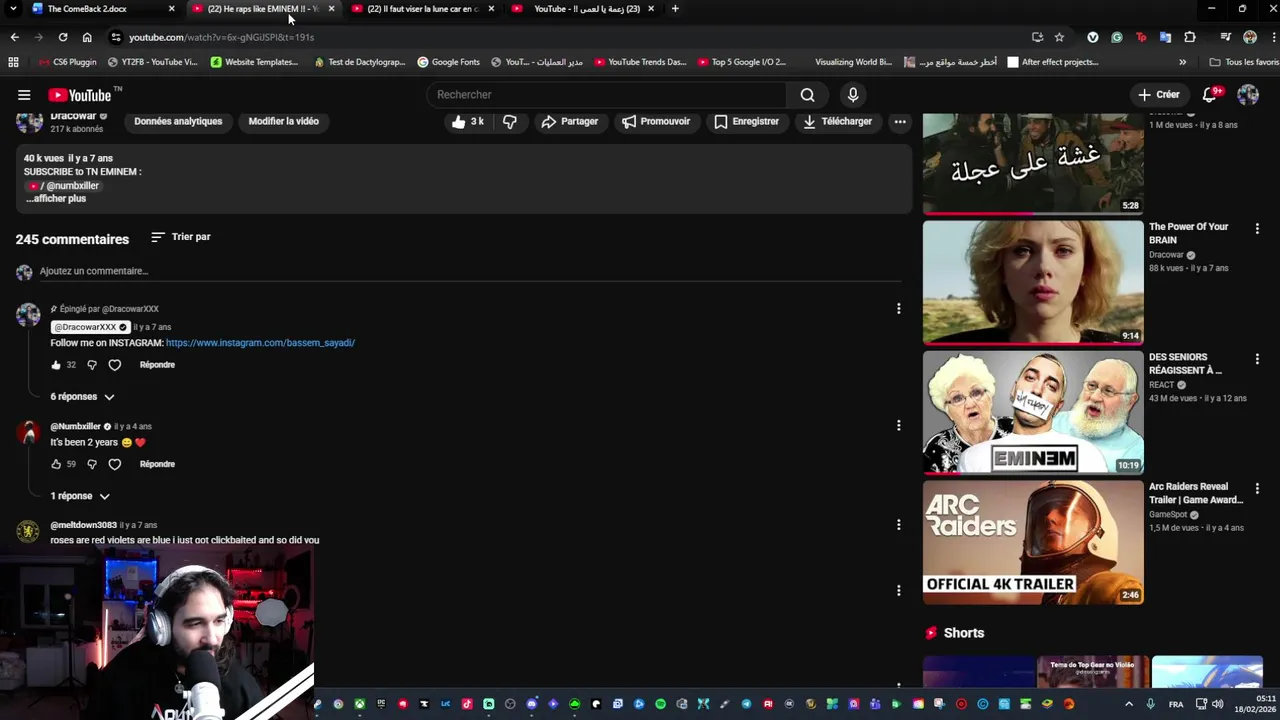The height and width of the screenshot is (720, 1280).
Task: Go back in browser history
Action: (x=15, y=37)
